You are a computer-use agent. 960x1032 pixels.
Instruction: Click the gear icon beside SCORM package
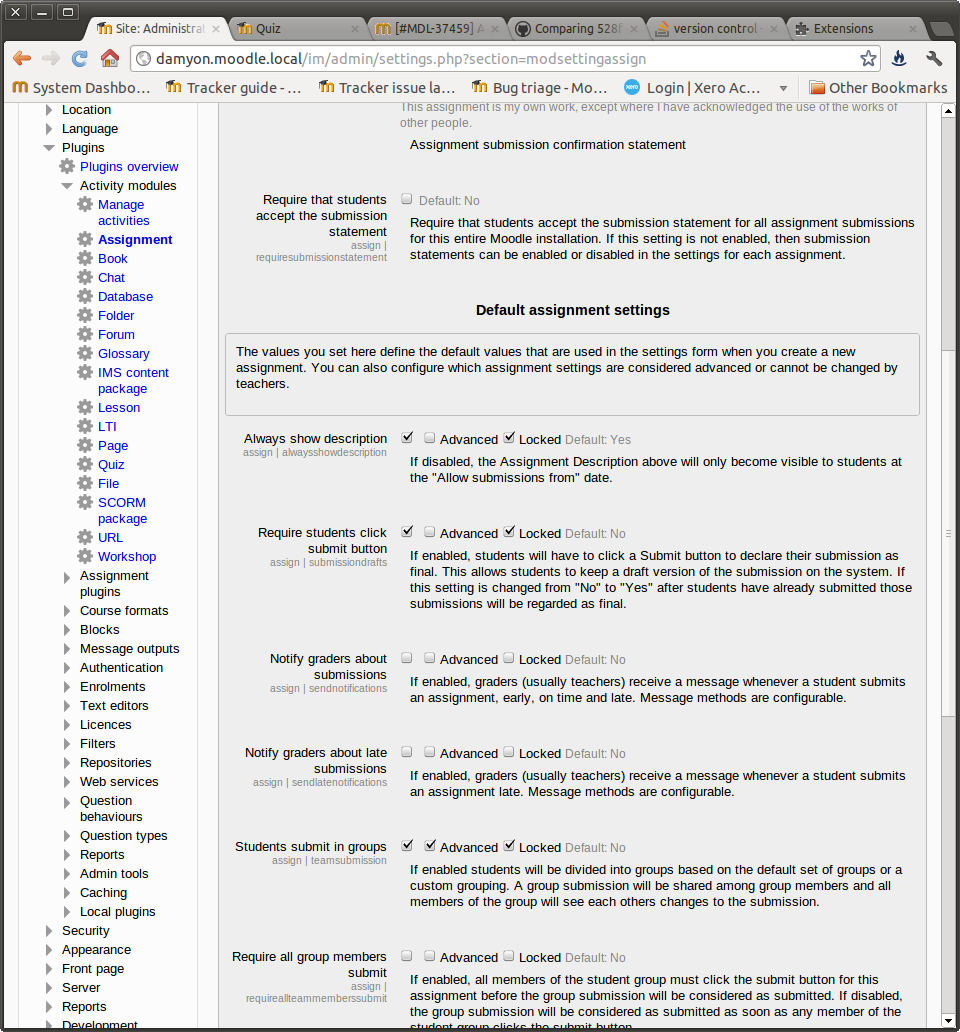coord(85,502)
